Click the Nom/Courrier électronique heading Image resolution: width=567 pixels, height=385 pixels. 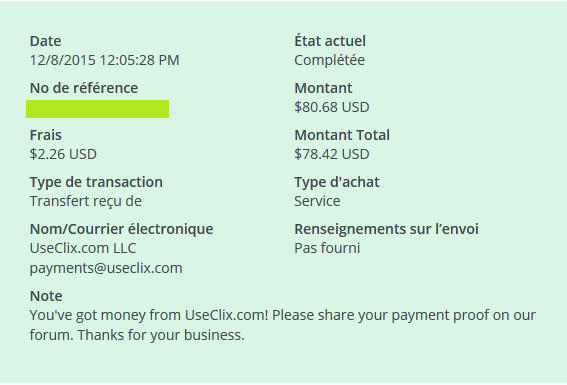(x=121, y=229)
